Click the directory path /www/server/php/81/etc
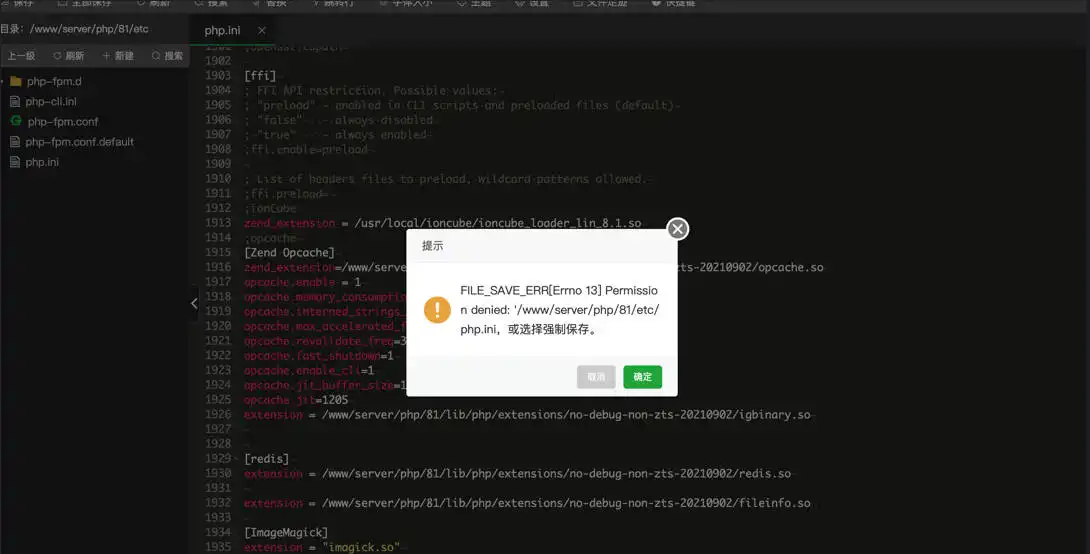Image resolution: width=1090 pixels, height=554 pixels. point(89,29)
